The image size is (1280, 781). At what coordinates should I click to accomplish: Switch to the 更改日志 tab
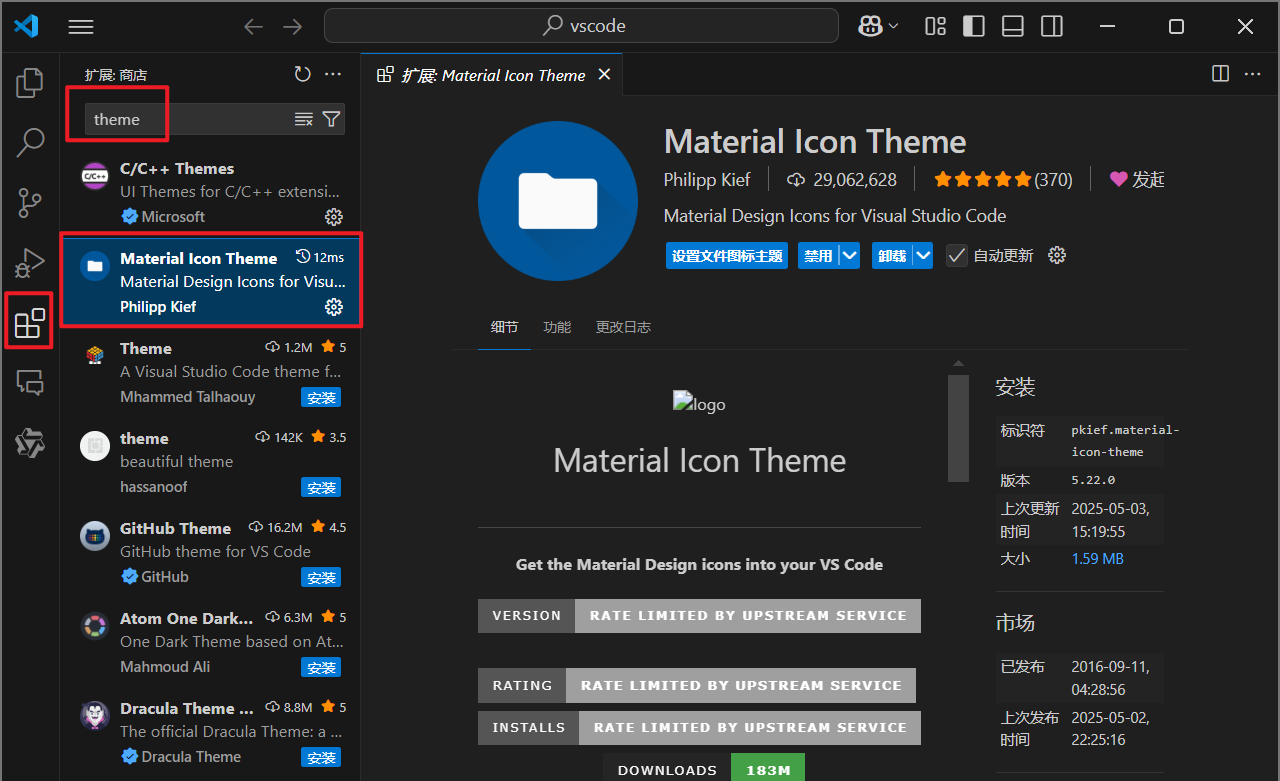(x=623, y=327)
